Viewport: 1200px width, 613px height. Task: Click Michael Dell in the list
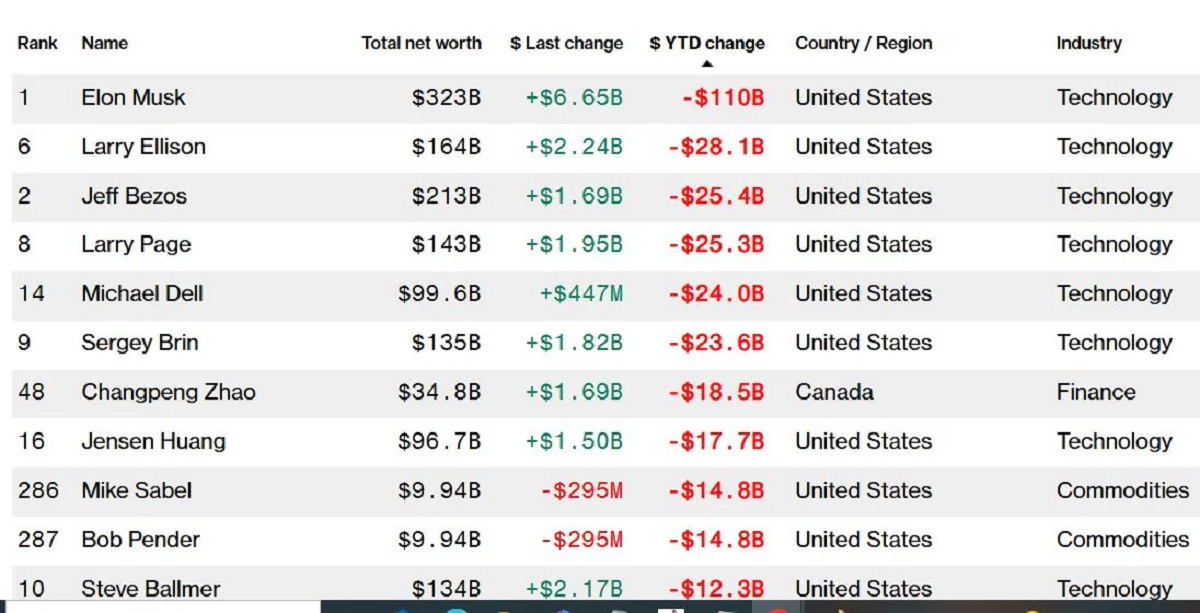(142, 293)
